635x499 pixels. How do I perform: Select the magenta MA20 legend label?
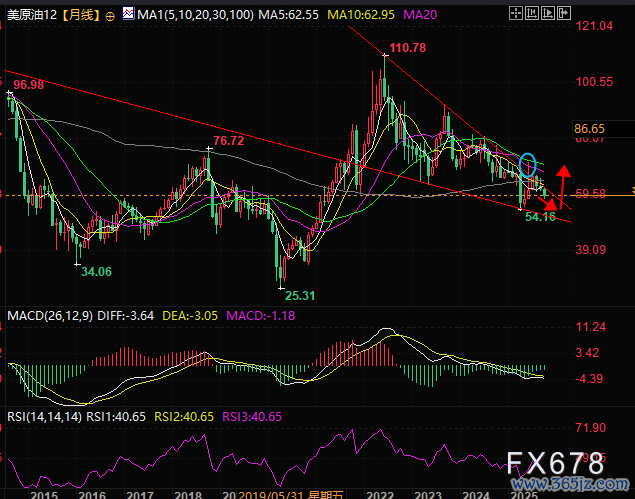coord(416,16)
